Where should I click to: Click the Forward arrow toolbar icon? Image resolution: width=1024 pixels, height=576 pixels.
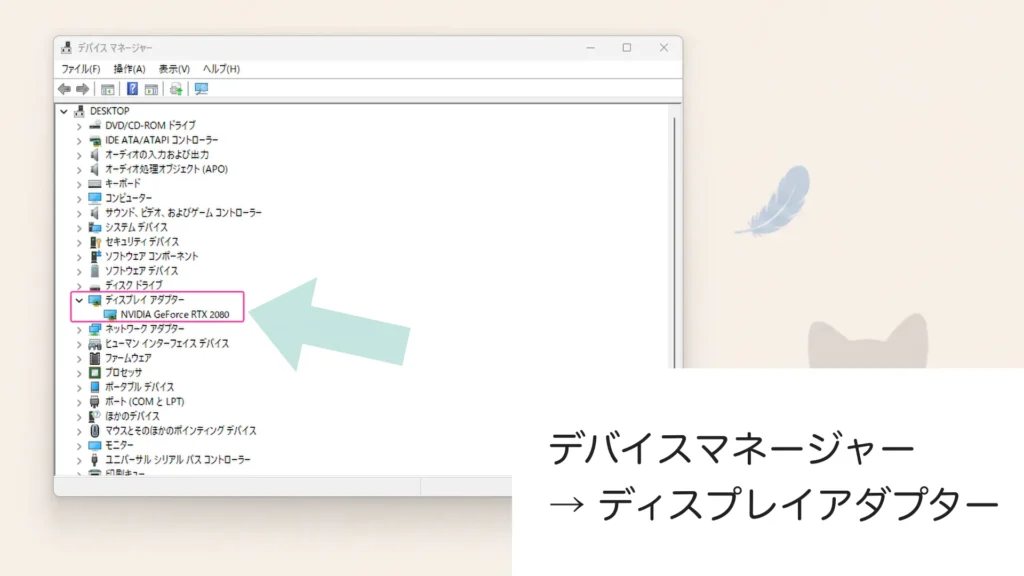[x=82, y=89]
